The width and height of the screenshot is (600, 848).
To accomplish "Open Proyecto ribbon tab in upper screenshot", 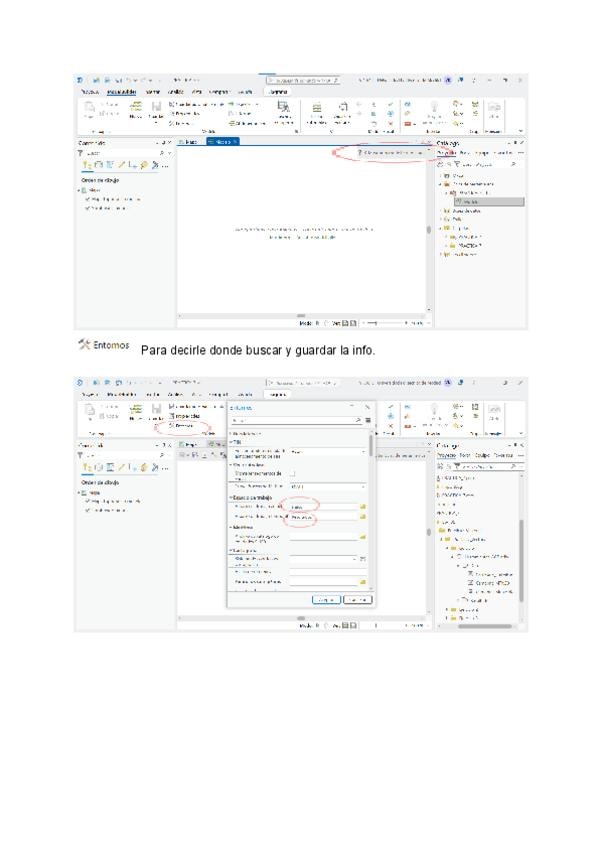I will [x=89, y=92].
